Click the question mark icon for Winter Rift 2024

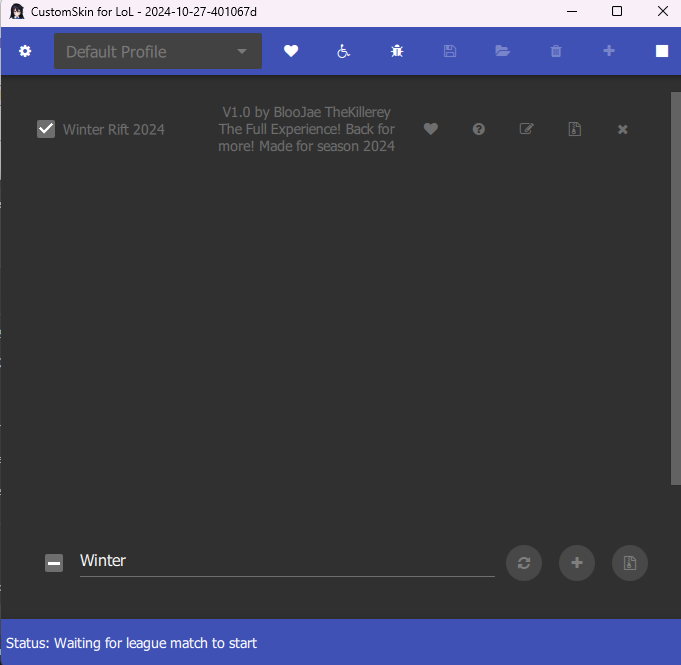click(x=479, y=129)
